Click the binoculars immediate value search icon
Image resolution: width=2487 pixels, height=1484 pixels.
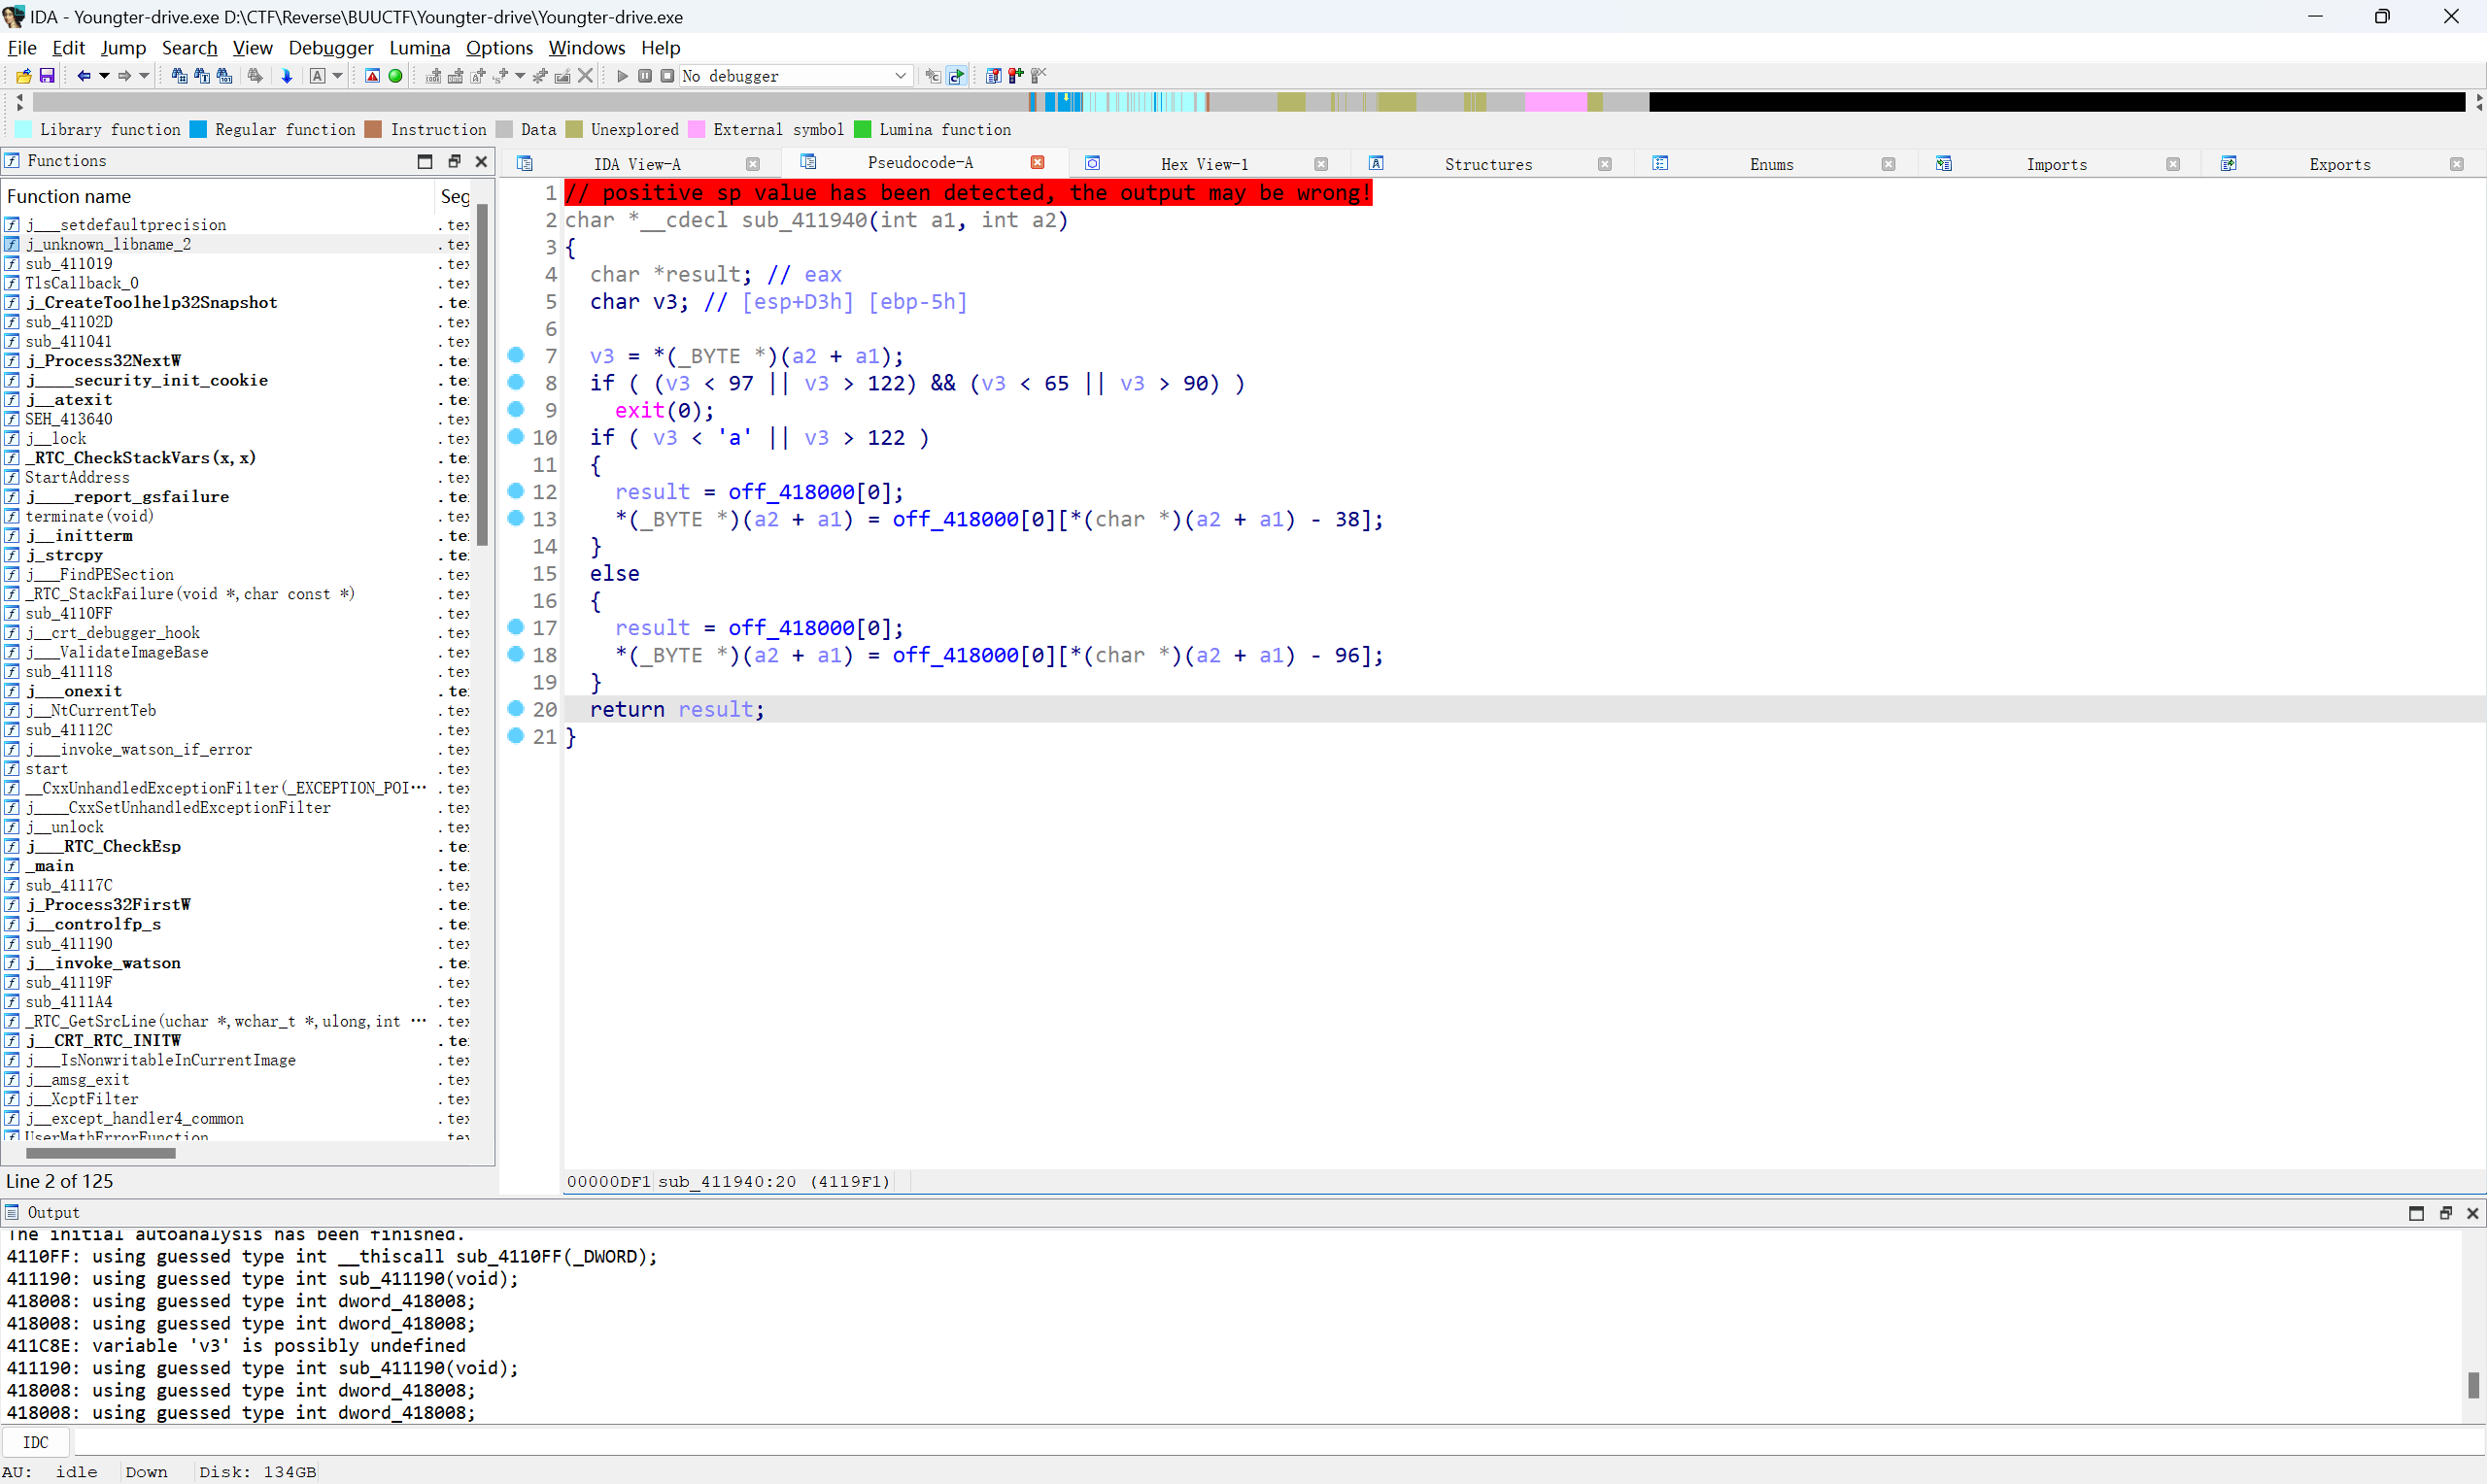pos(179,76)
